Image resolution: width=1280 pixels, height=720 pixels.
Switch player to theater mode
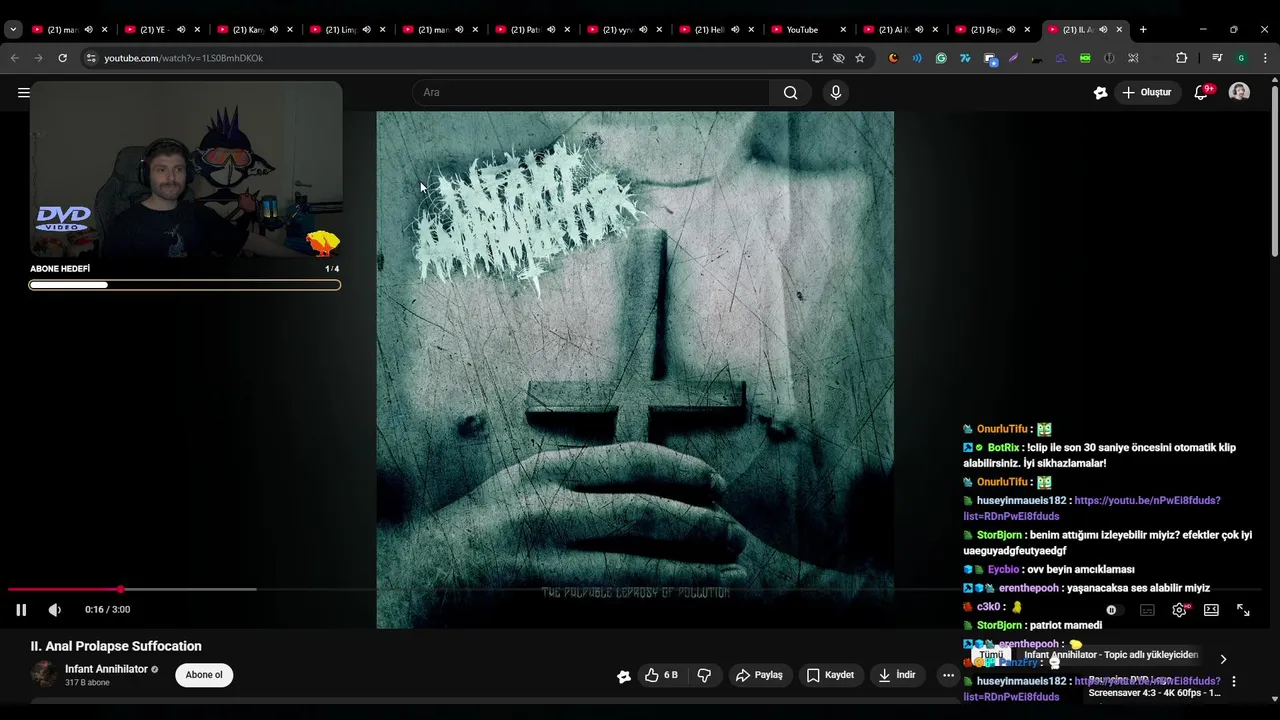click(1211, 610)
